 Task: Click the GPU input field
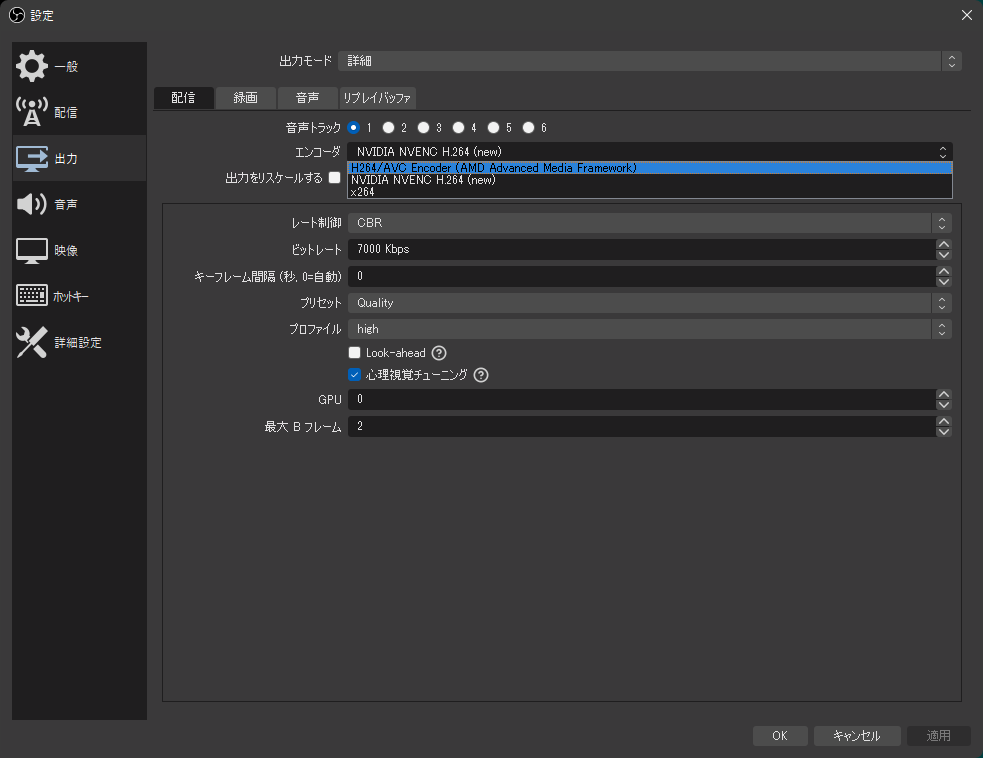click(642, 399)
